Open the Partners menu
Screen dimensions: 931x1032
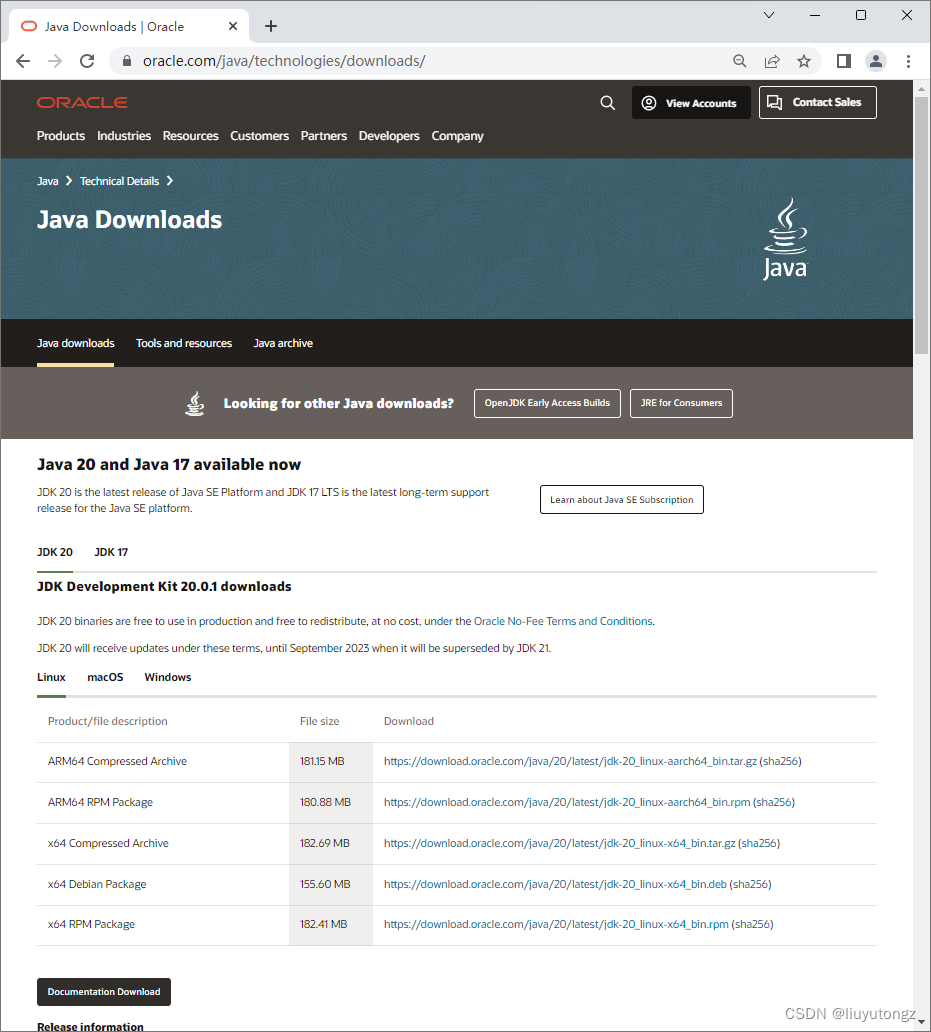pyautogui.click(x=324, y=136)
